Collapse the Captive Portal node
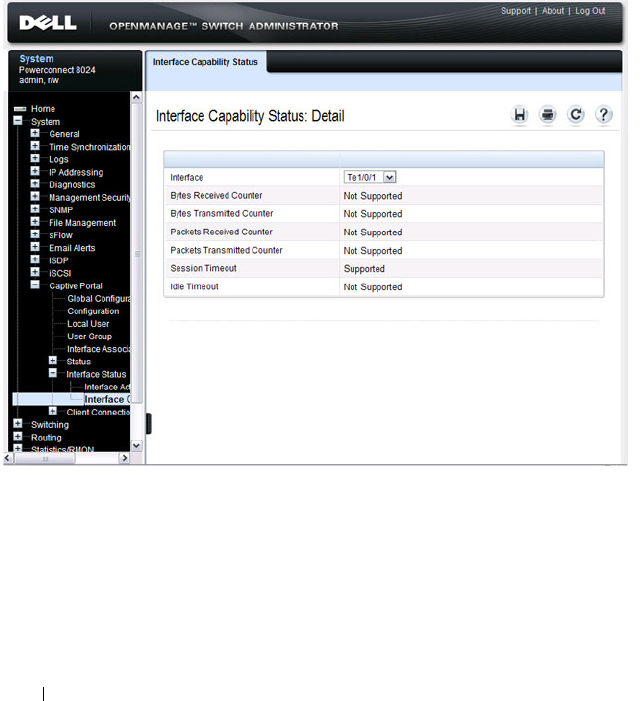641x701 pixels. click(35, 285)
